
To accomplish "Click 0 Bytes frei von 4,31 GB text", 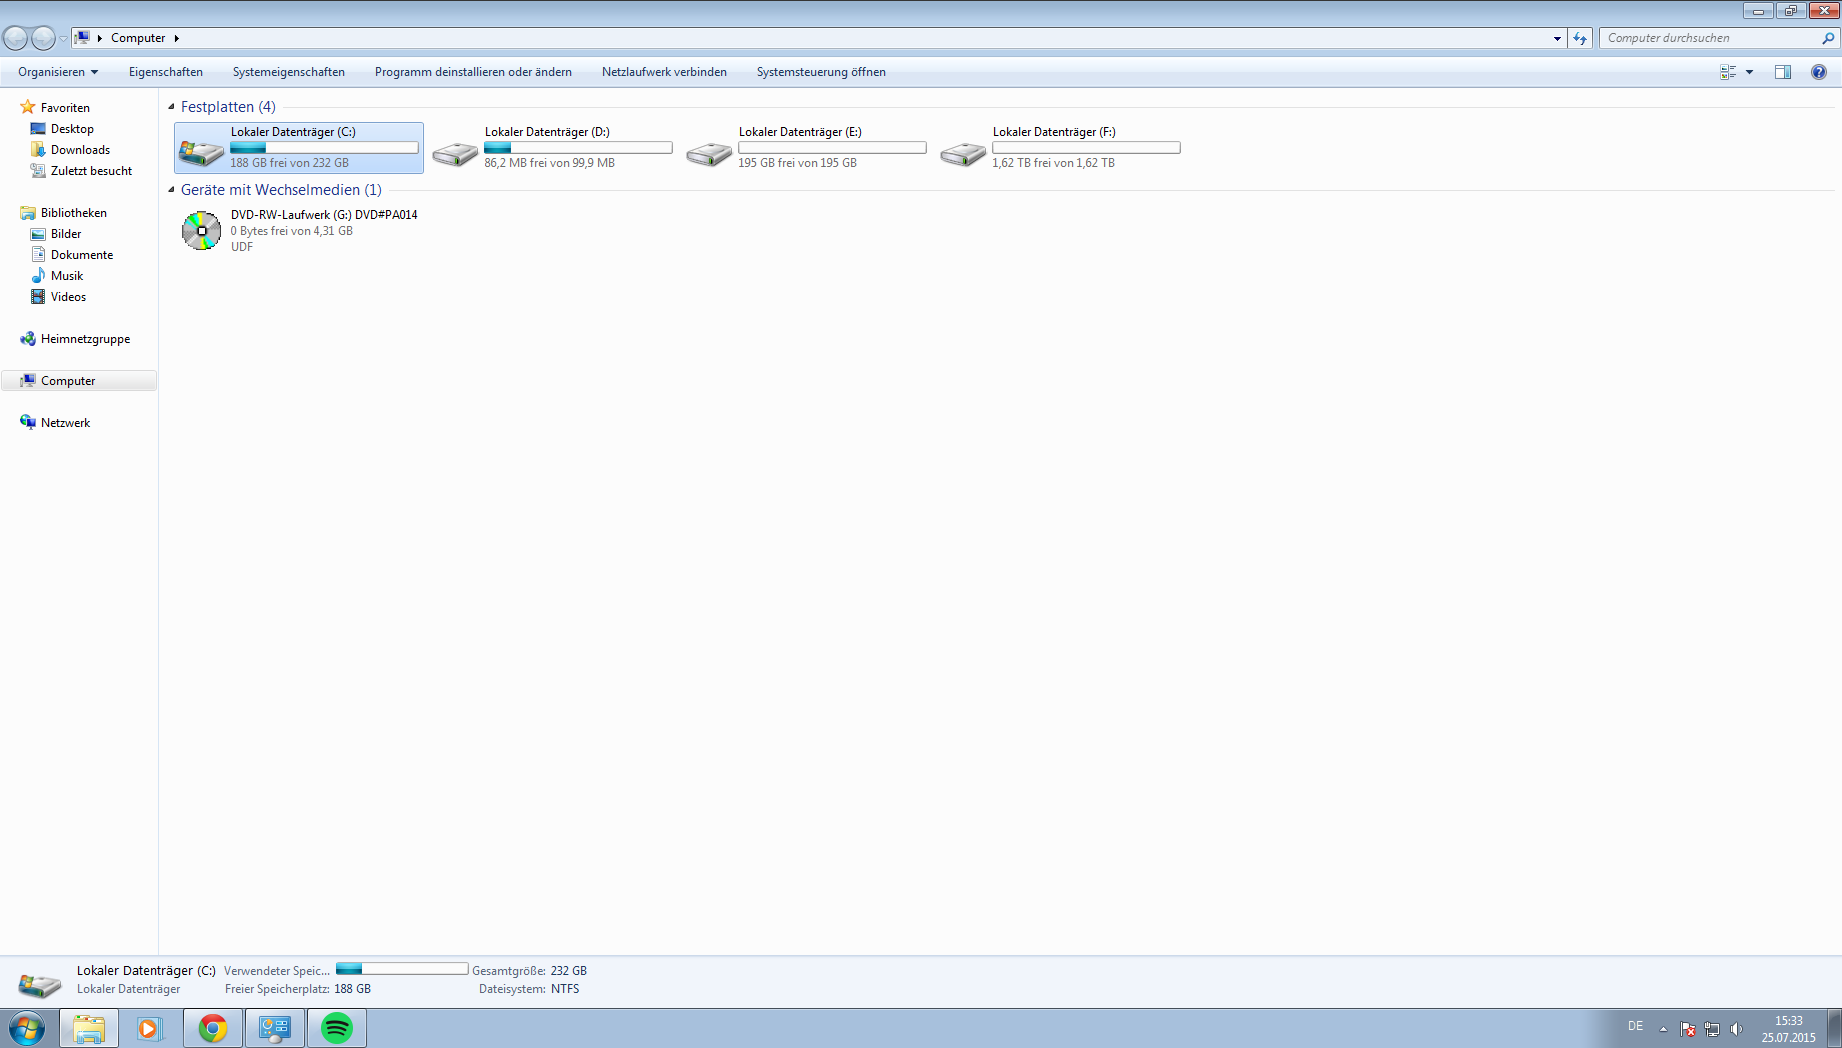I will tap(292, 231).
